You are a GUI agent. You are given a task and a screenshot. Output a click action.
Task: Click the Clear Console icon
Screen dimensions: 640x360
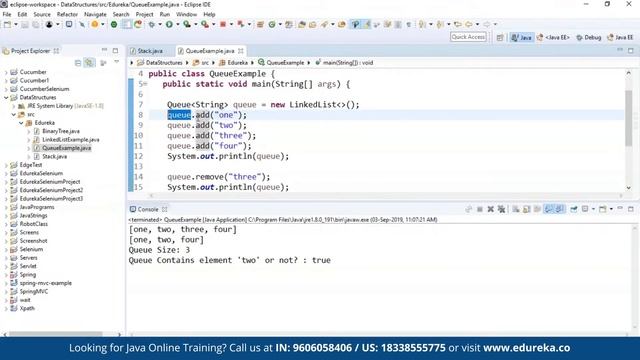click(x=516, y=209)
